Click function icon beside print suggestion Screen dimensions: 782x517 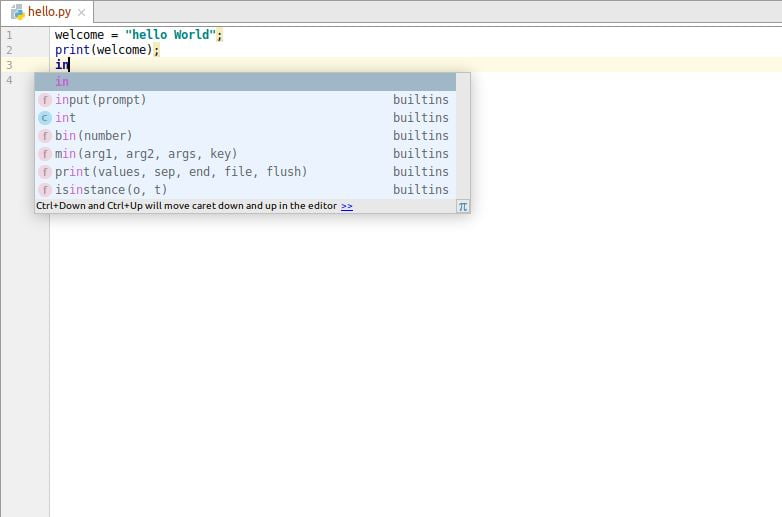click(x=45, y=172)
